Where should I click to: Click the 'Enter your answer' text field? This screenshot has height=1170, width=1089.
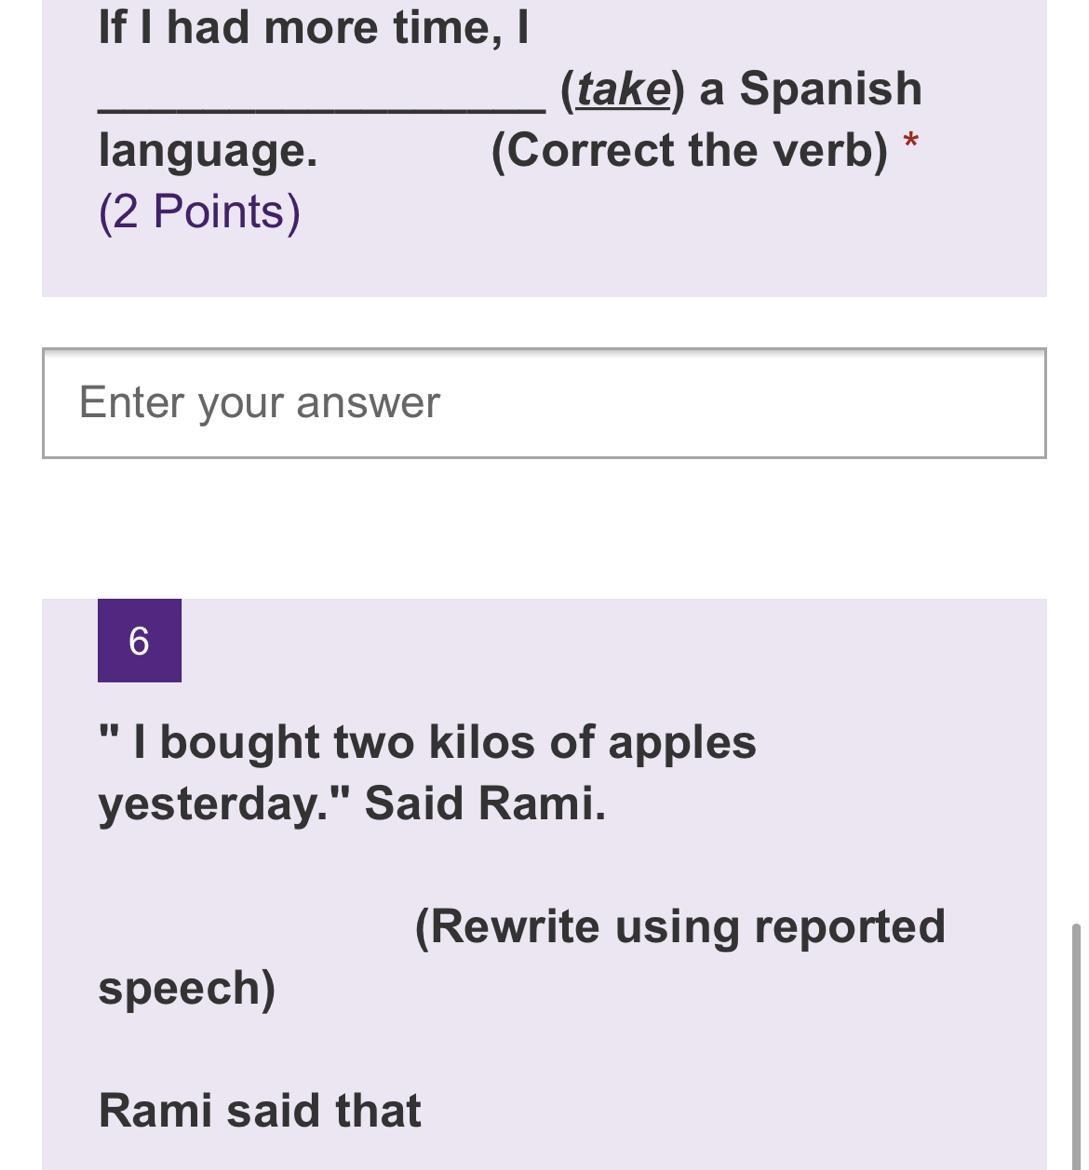click(x=544, y=403)
